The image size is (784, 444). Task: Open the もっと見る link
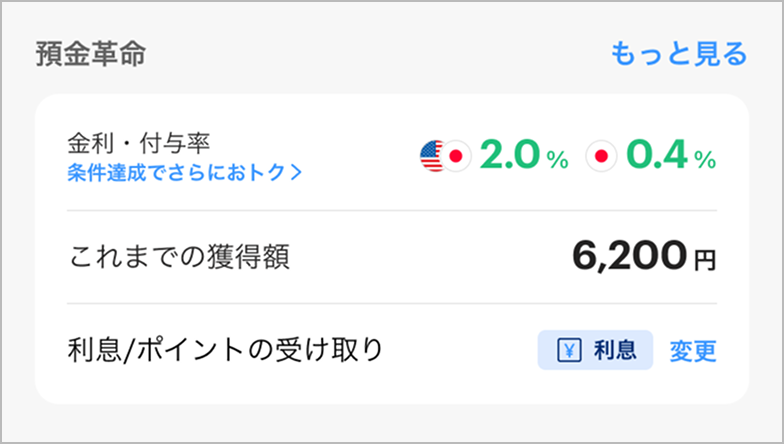click(679, 53)
